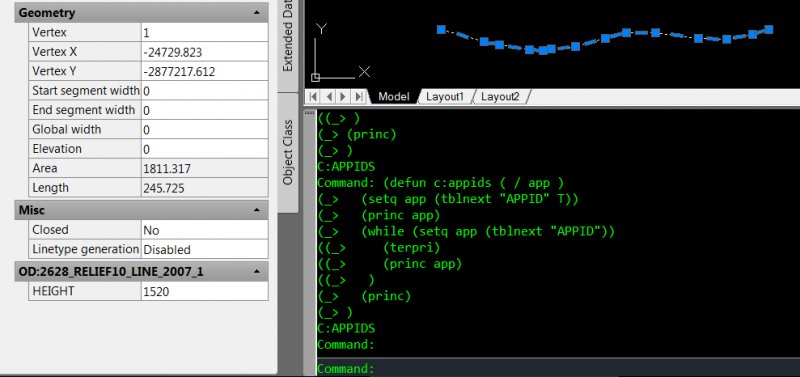Go to last layout tab arrow
Image resolution: width=800 pixels, height=377 pixels.
[x=359, y=96]
